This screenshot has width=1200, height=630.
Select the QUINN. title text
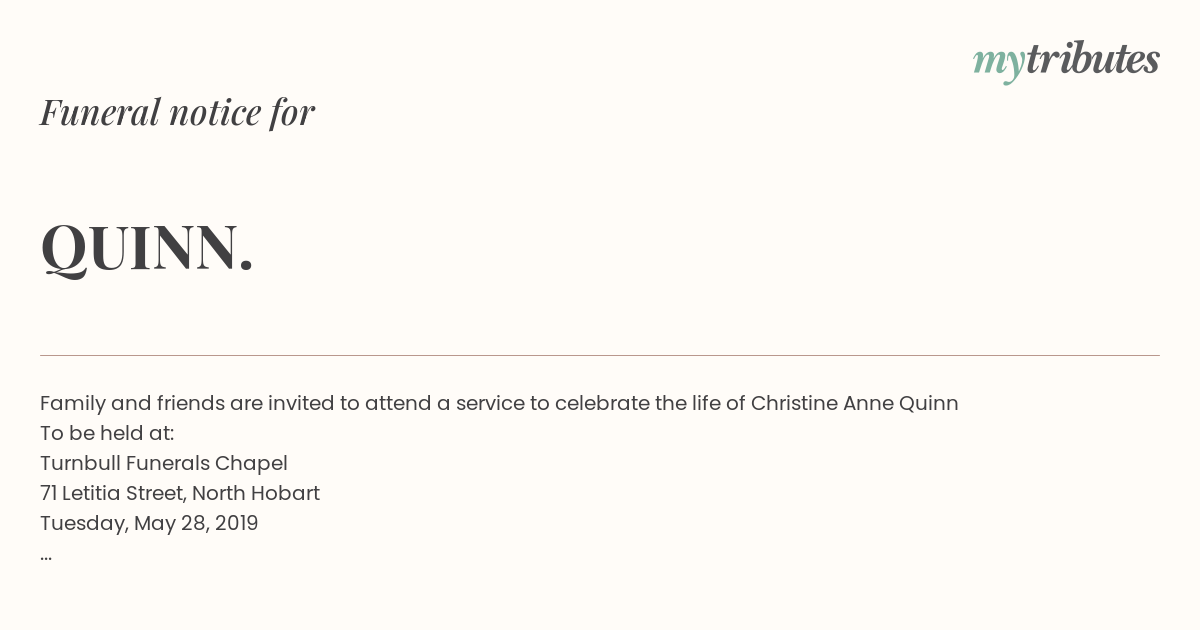point(147,247)
